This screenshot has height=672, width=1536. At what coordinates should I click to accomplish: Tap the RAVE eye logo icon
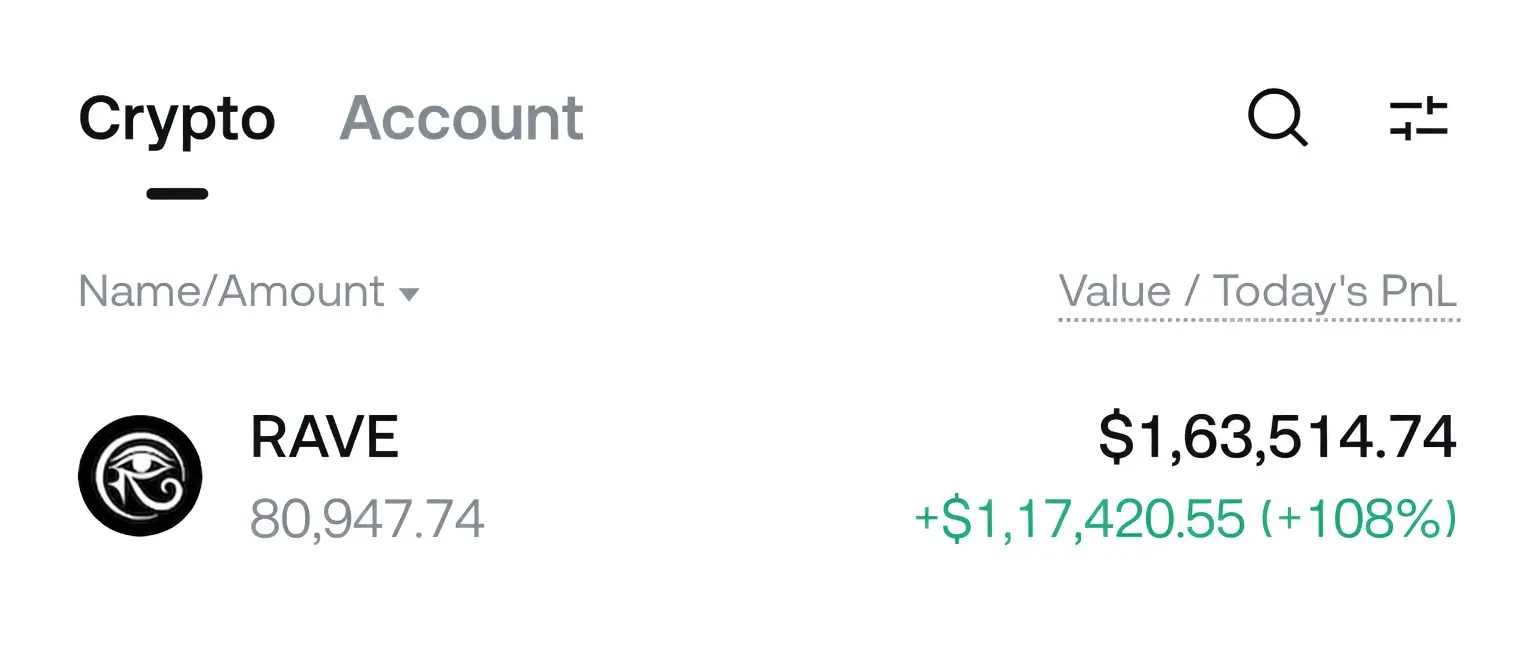click(140, 476)
